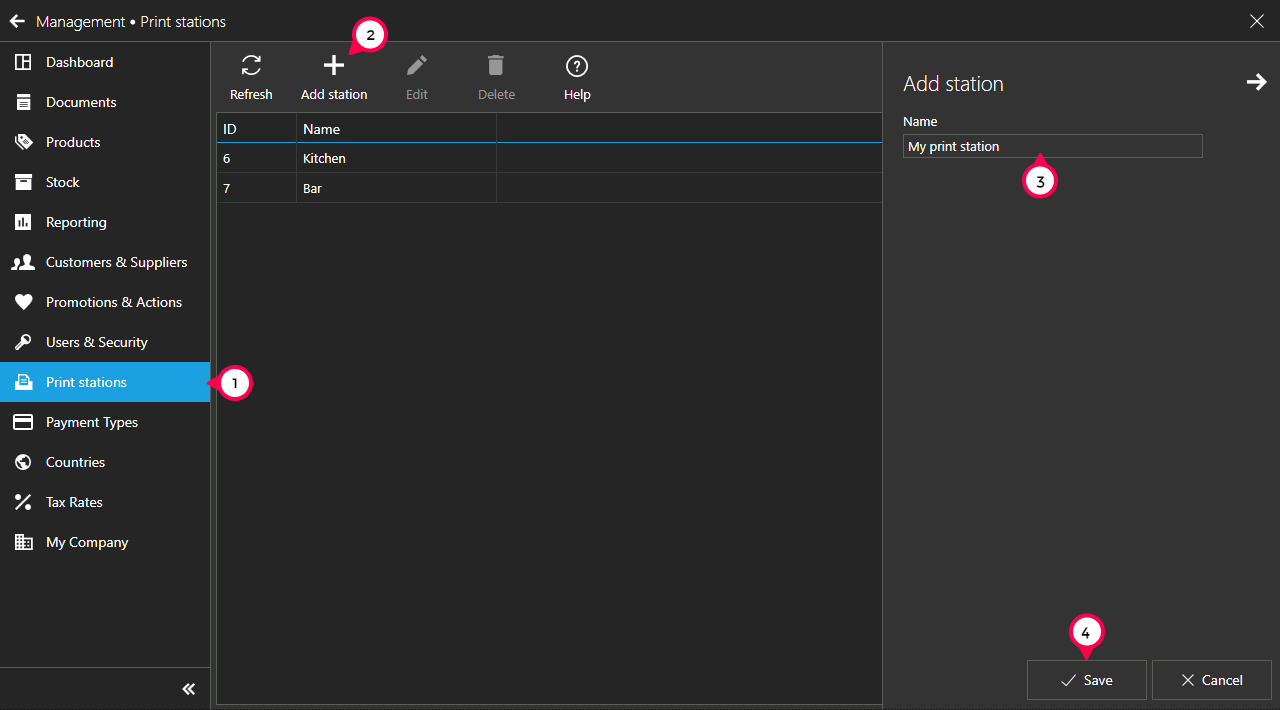Click the Users & Security key icon
This screenshot has width=1280, height=710.
[23, 342]
